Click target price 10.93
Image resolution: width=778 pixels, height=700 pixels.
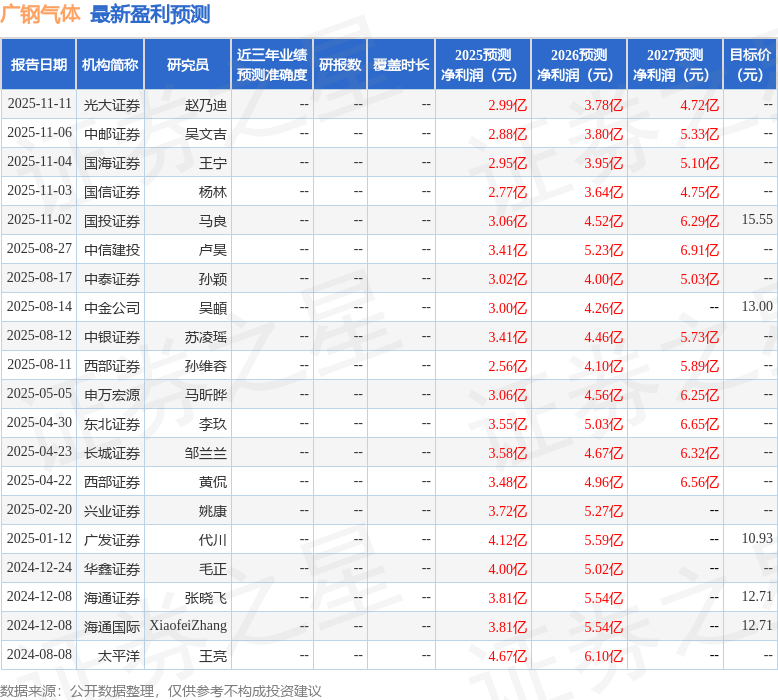(757, 539)
